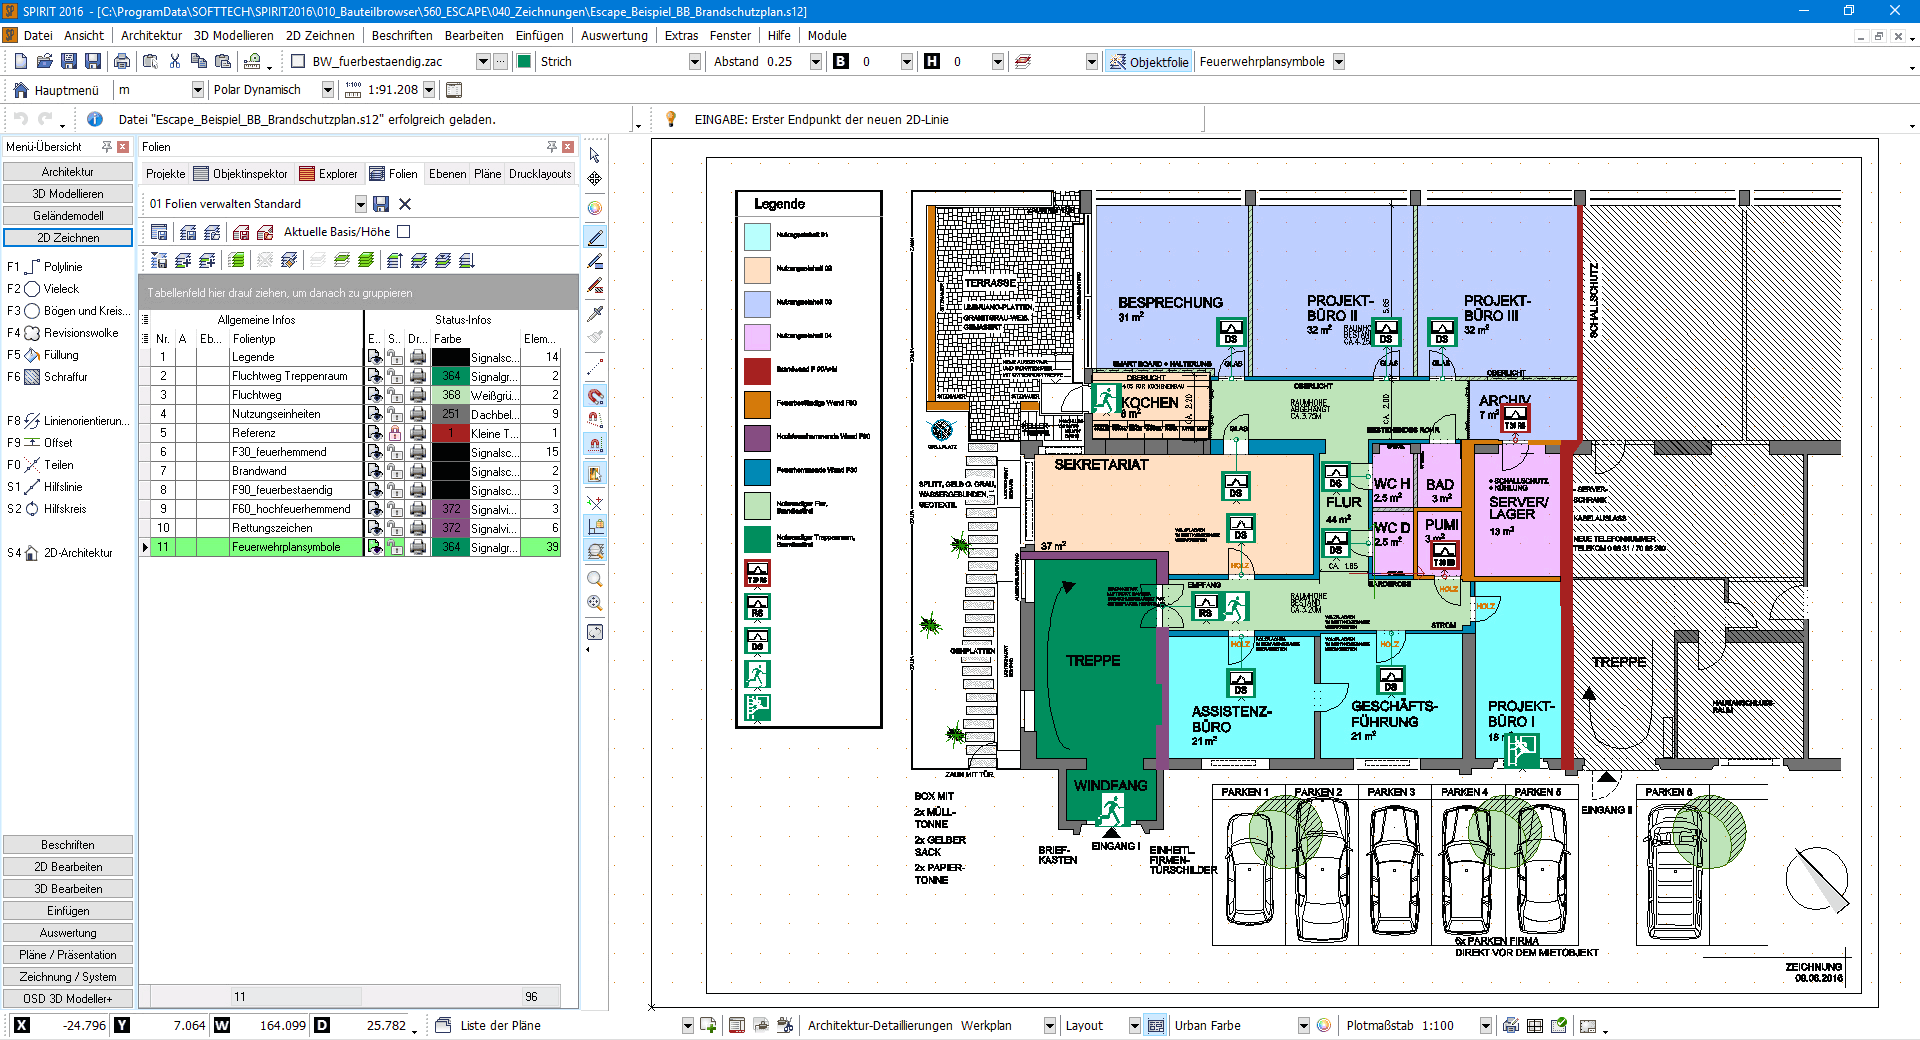Click the magnifier zoom tool
This screenshot has height=1040, width=1920.
595,579
